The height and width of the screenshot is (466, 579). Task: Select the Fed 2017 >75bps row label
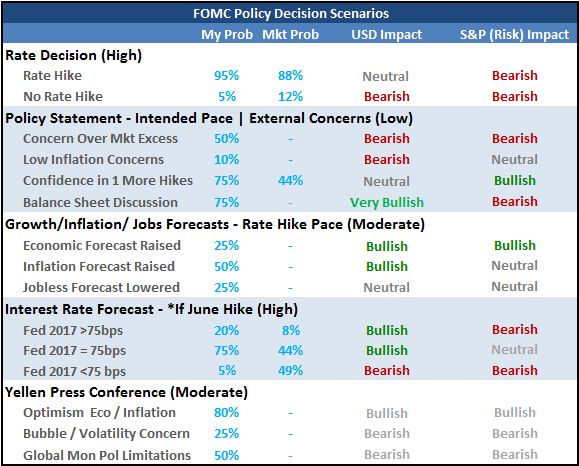[x=73, y=331]
